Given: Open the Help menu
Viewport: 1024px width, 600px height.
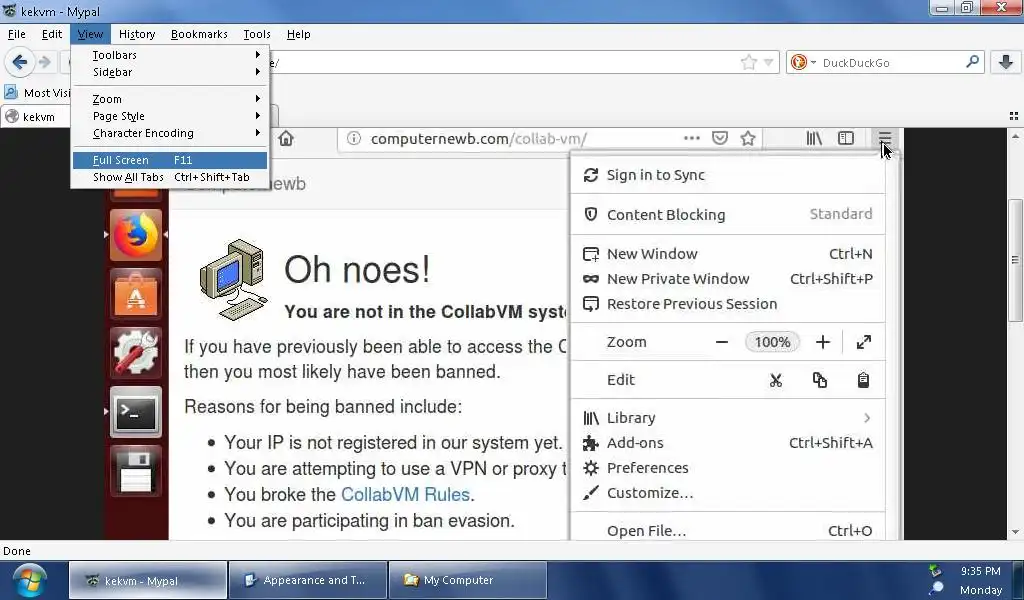Looking at the screenshot, I should pyautogui.click(x=298, y=34).
